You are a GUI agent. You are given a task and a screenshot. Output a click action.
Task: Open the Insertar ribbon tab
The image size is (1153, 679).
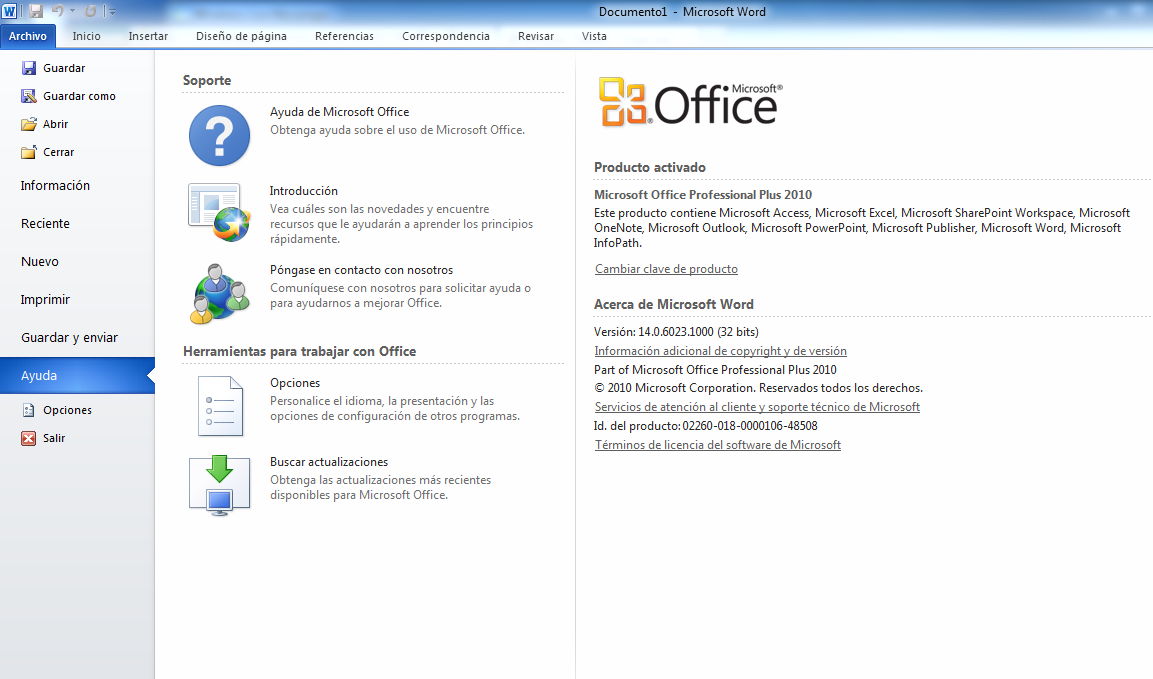click(149, 36)
